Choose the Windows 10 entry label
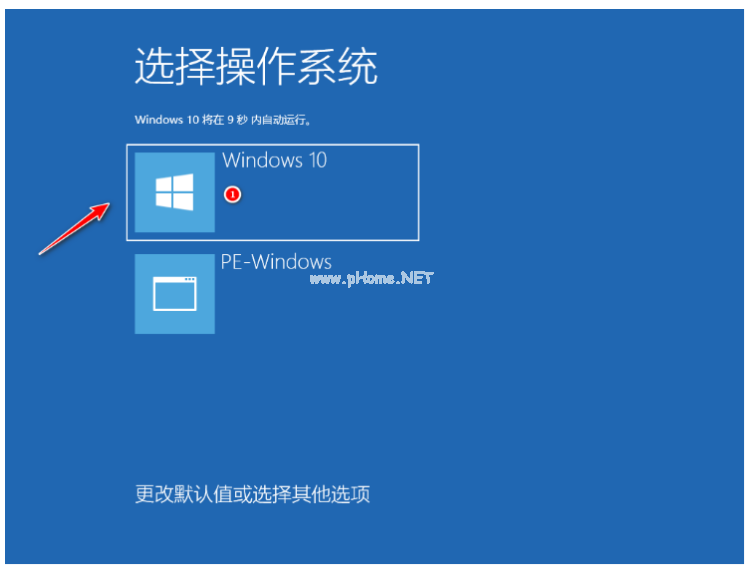Image resolution: width=753 pixels, height=574 pixels. [x=275, y=160]
